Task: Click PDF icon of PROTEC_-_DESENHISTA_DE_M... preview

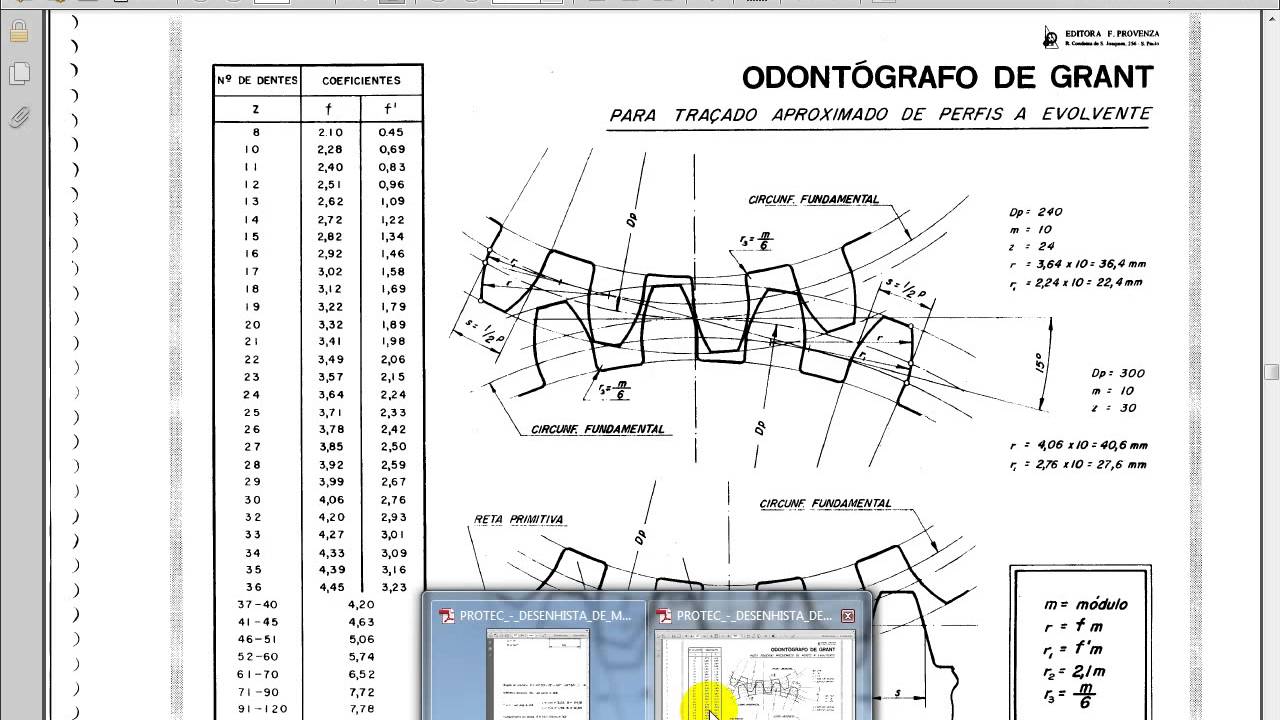Action: (x=448, y=616)
